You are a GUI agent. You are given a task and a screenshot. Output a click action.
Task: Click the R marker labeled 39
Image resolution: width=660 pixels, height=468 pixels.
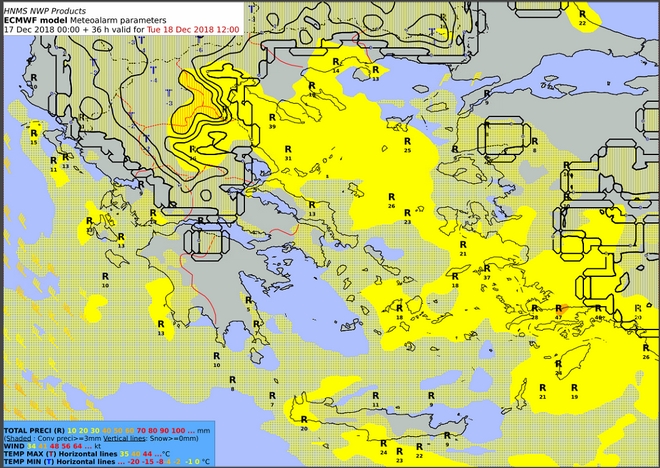click(x=272, y=119)
